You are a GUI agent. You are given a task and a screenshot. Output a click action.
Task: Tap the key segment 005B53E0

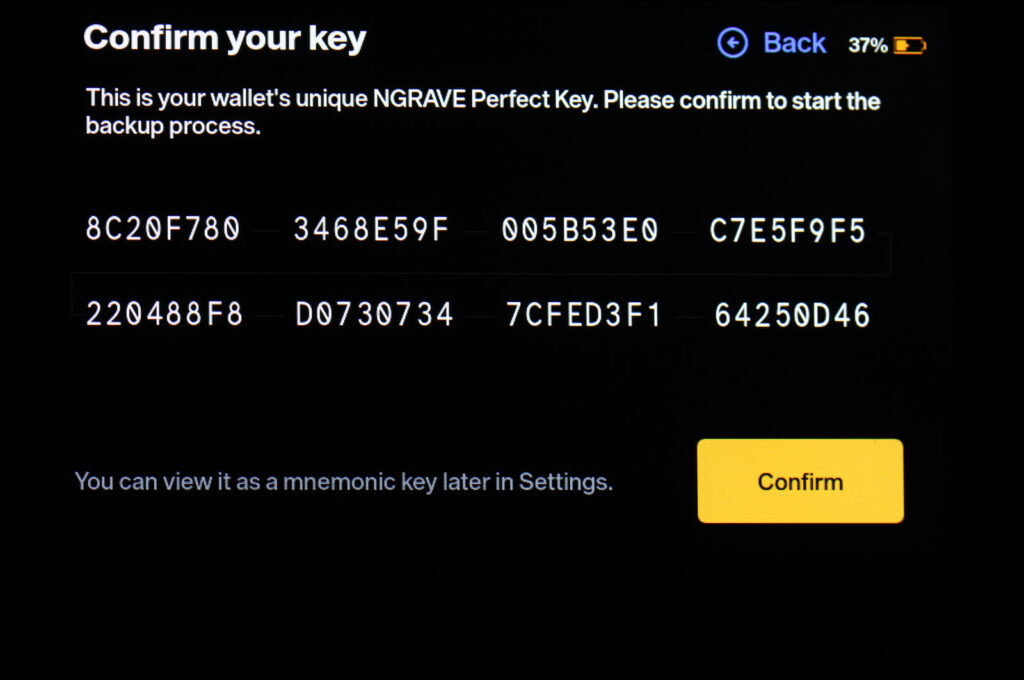click(x=580, y=231)
